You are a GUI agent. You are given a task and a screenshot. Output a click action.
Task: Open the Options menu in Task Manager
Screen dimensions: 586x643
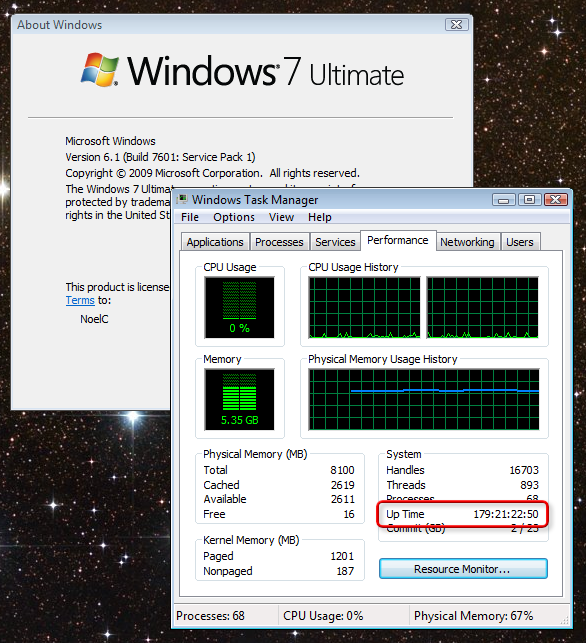point(234,217)
